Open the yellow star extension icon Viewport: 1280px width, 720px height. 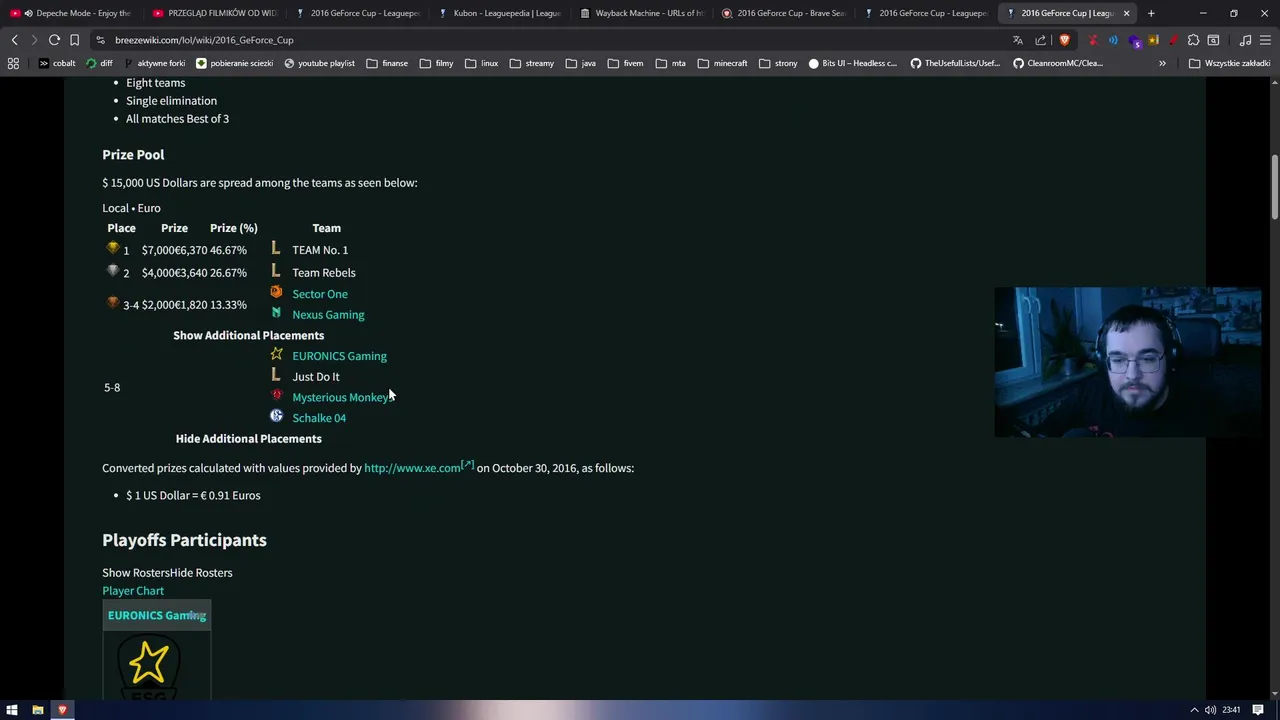click(x=1153, y=40)
